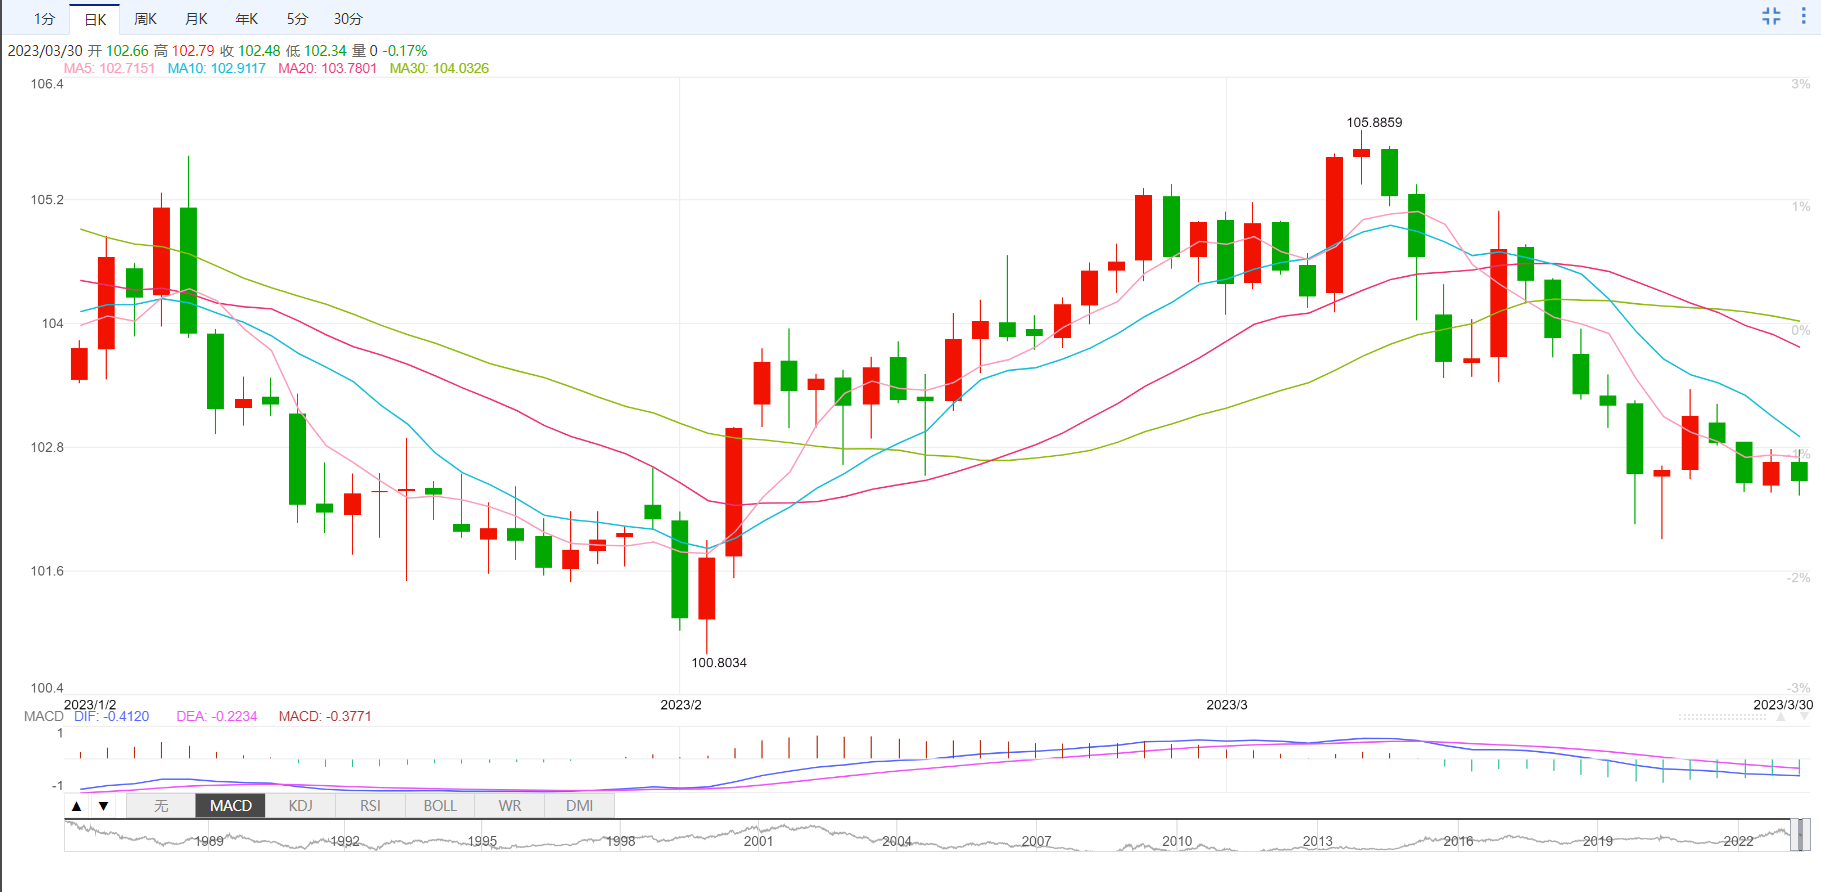Open the three-dot more options menu
1821x892 pixels.
(1804, 16)
